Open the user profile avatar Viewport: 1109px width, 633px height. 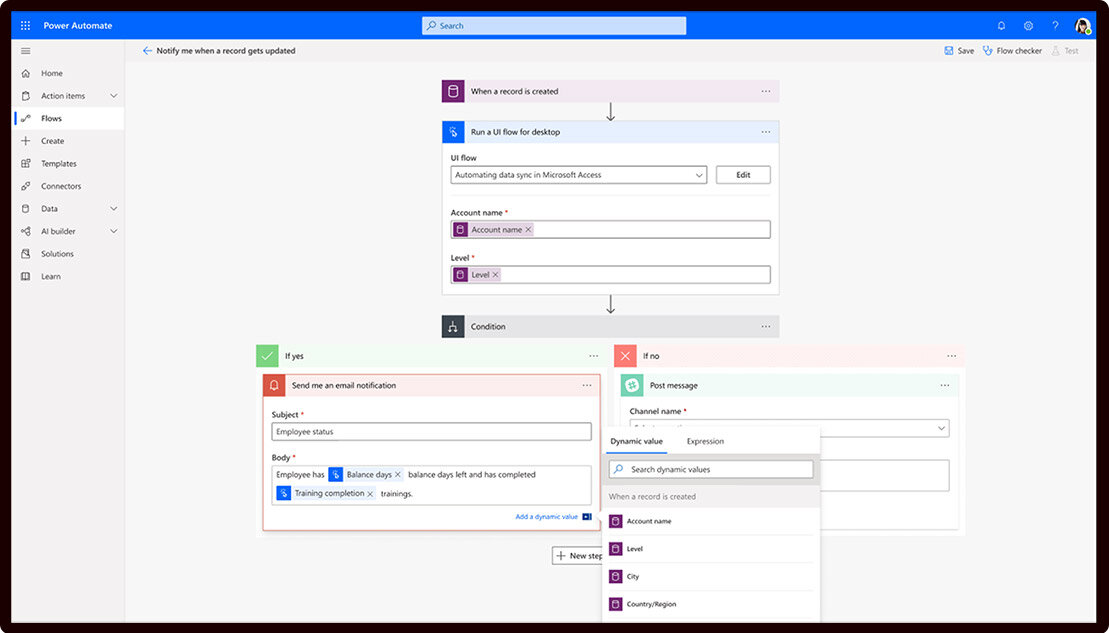pyautogui.click(x=1083, y=26)
